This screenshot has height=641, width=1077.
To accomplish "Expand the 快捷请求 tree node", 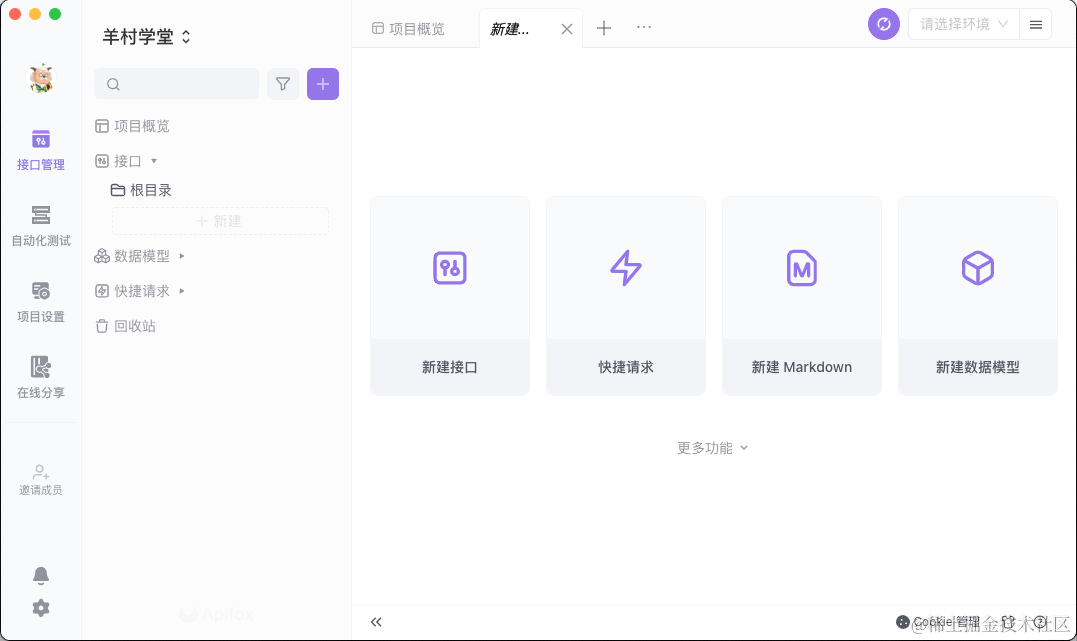I will pyautogui.click(x=182, y=291).
